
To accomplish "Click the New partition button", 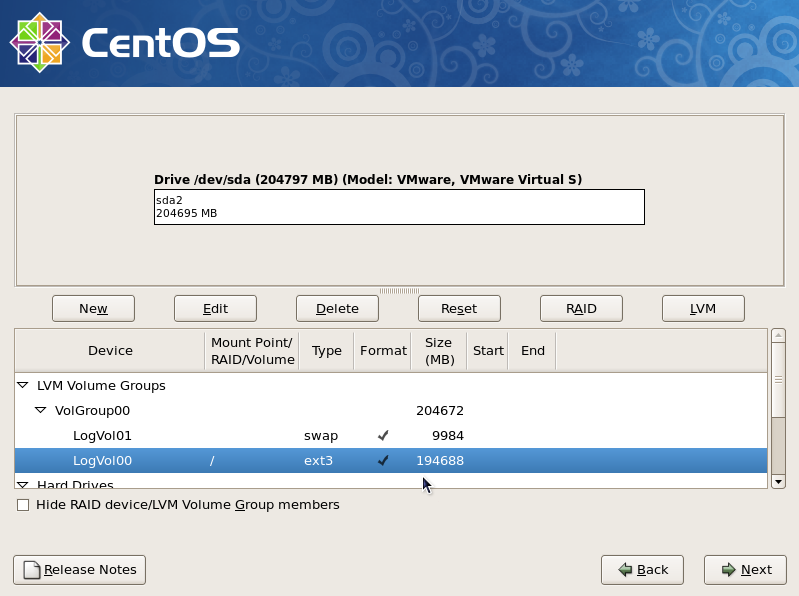I will click(93, 309).
